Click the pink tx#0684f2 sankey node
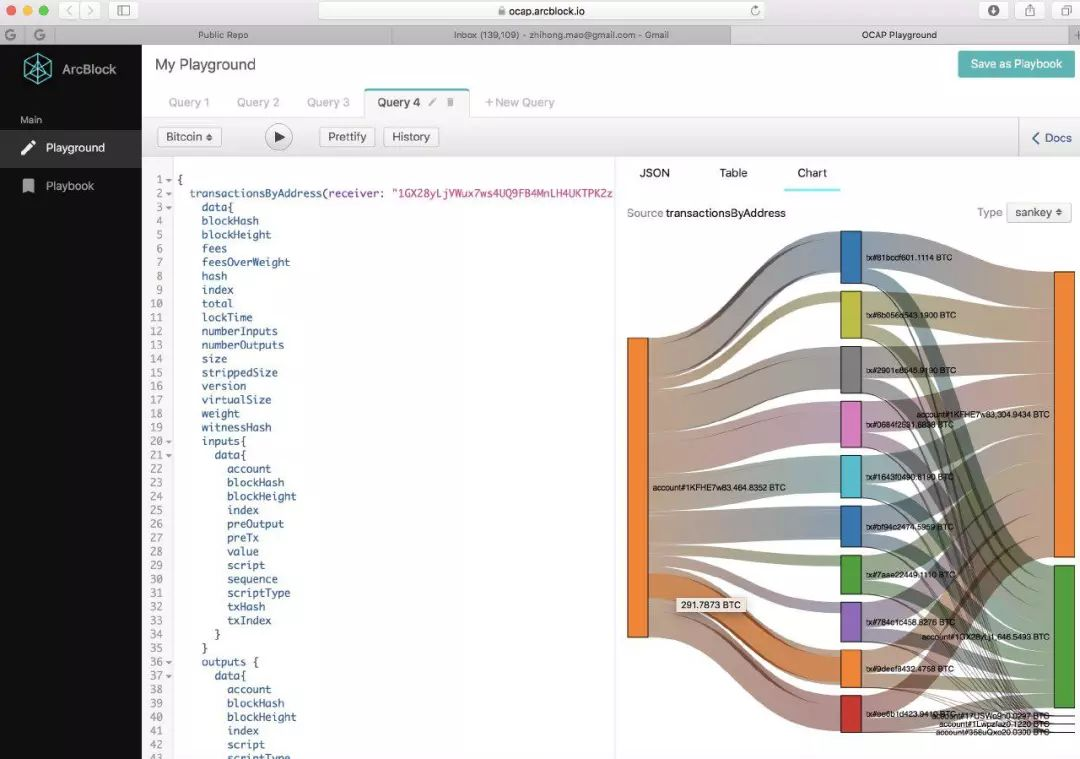This screenshot has height=759, width=1080. (x=851, y=424)
